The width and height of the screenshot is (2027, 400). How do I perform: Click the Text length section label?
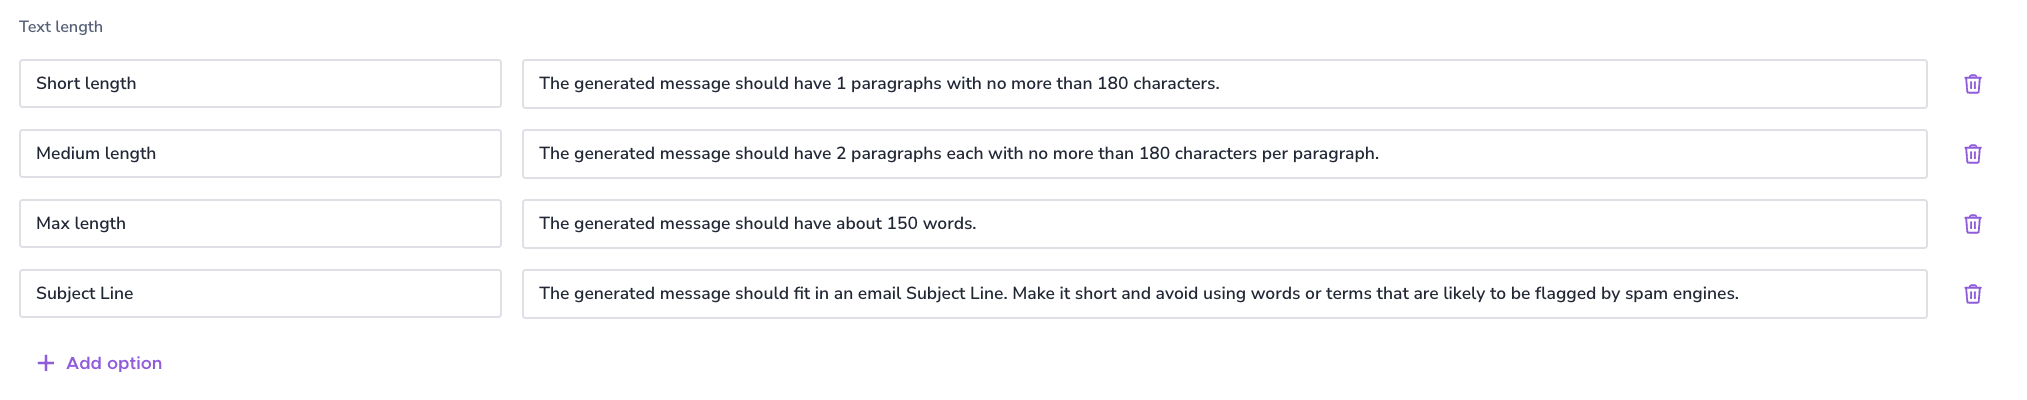[x=61, y=27]
